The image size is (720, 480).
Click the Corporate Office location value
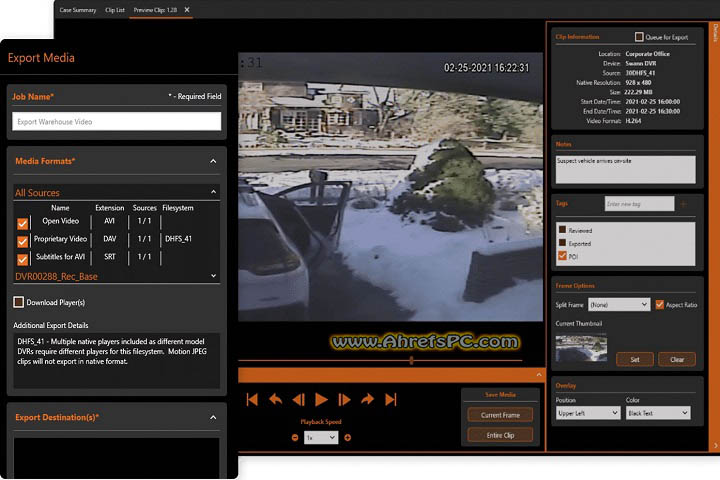coord(647,54)
